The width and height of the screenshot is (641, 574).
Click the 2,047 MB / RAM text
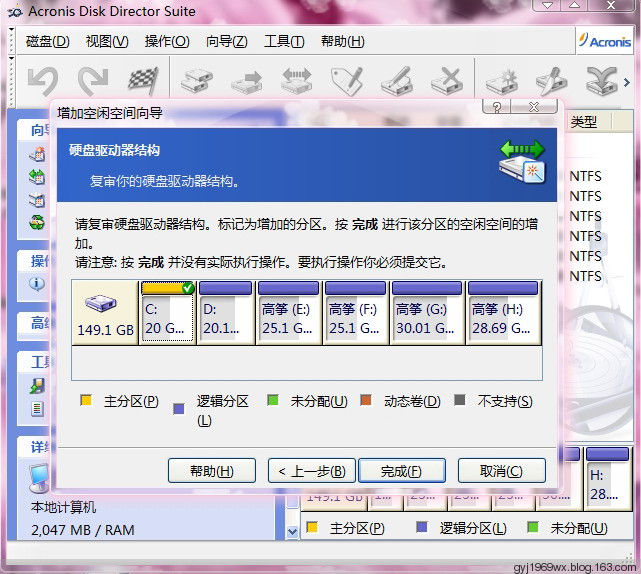tap(83, 530)
